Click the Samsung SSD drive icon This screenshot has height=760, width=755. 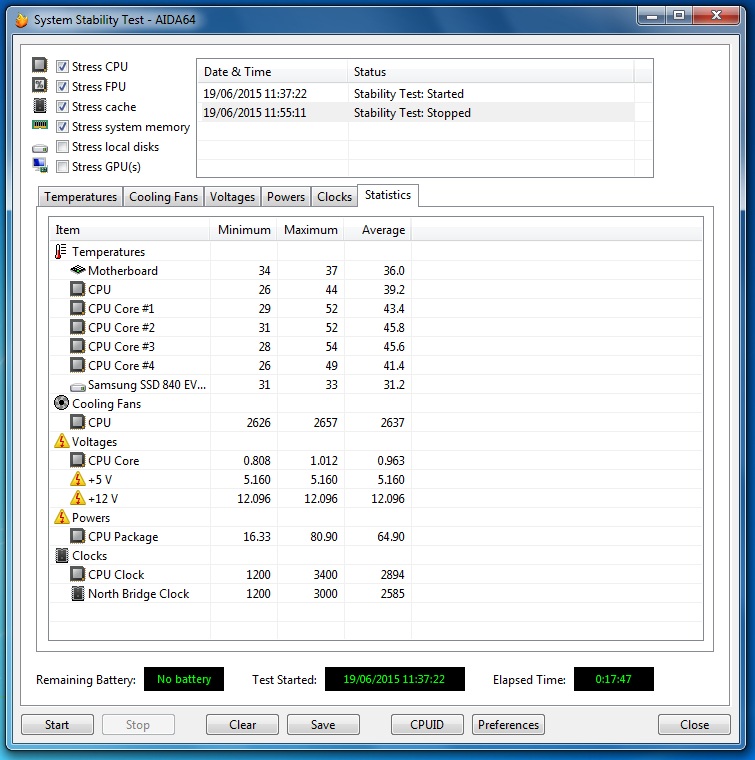tap(77, 385)
